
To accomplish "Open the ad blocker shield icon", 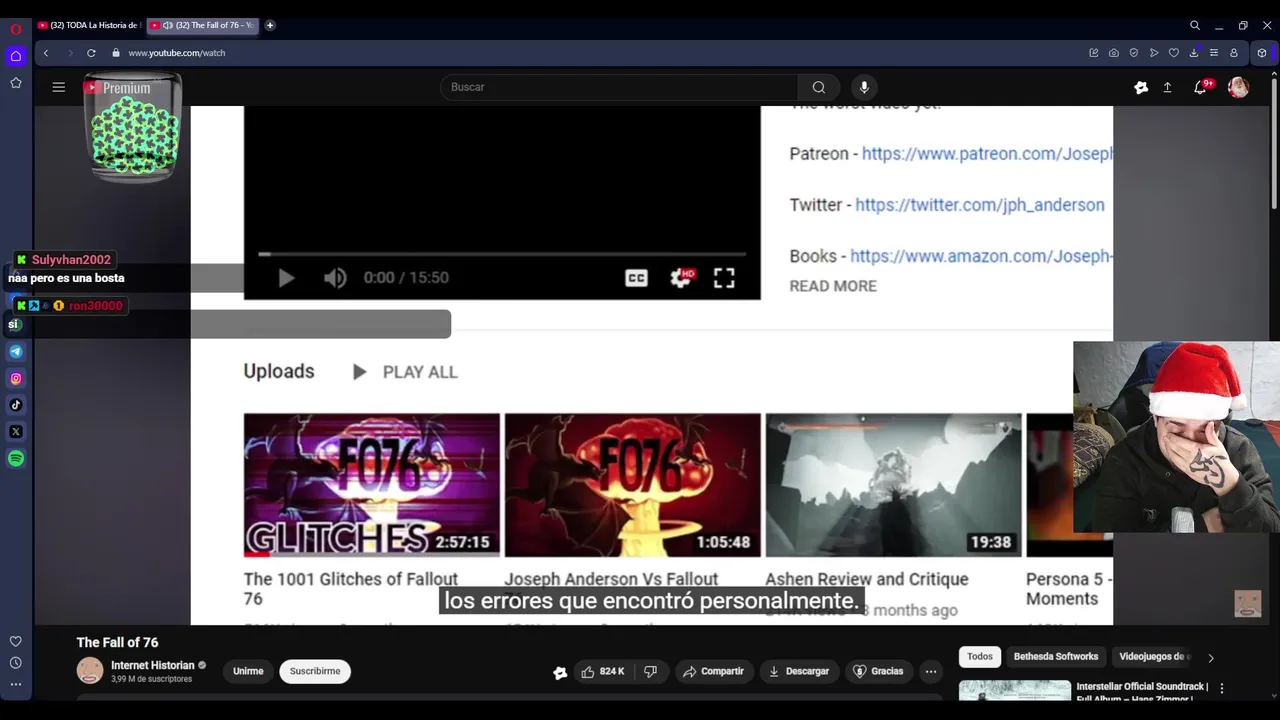I will 1134,53.
